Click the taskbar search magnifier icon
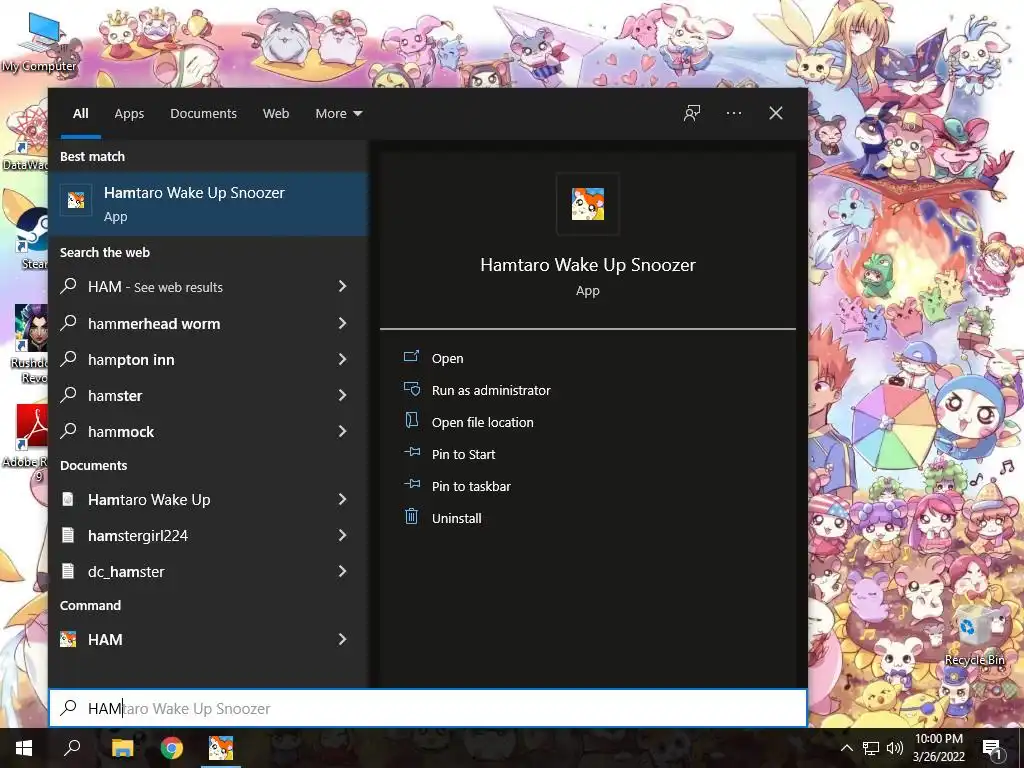Viewport: 1024px width, 768px height. point(72,748)
